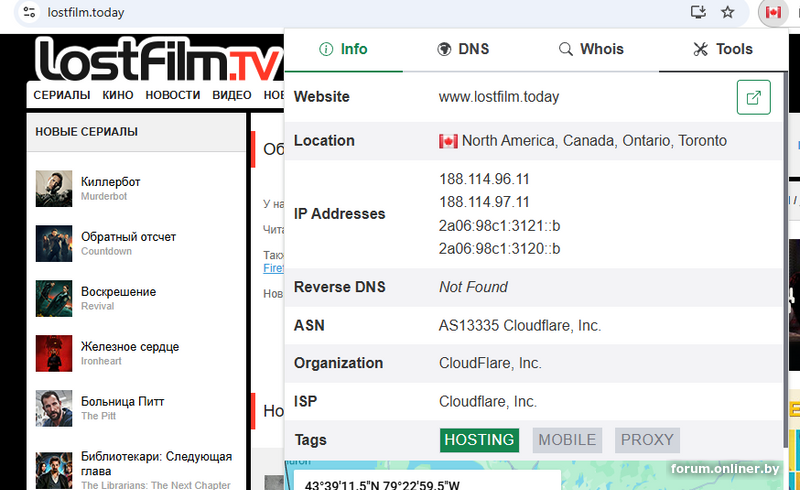800x490 pixels.
Task: Click the MOBILE tag
Action: (x=567, y=440)
